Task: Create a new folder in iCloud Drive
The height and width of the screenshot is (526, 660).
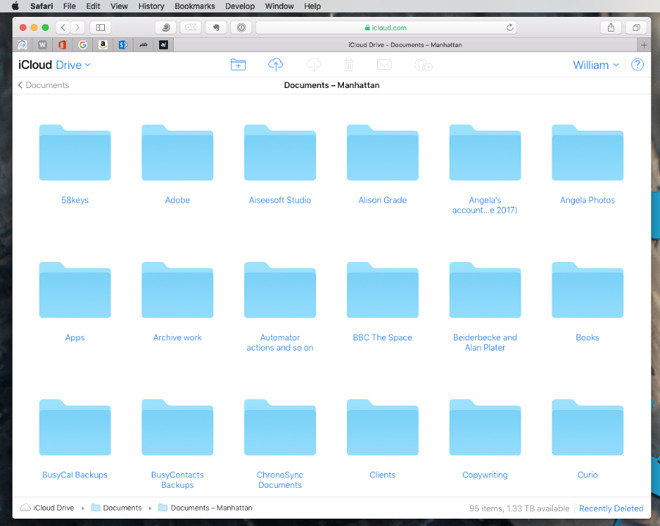Action: (x=238, y=64)
